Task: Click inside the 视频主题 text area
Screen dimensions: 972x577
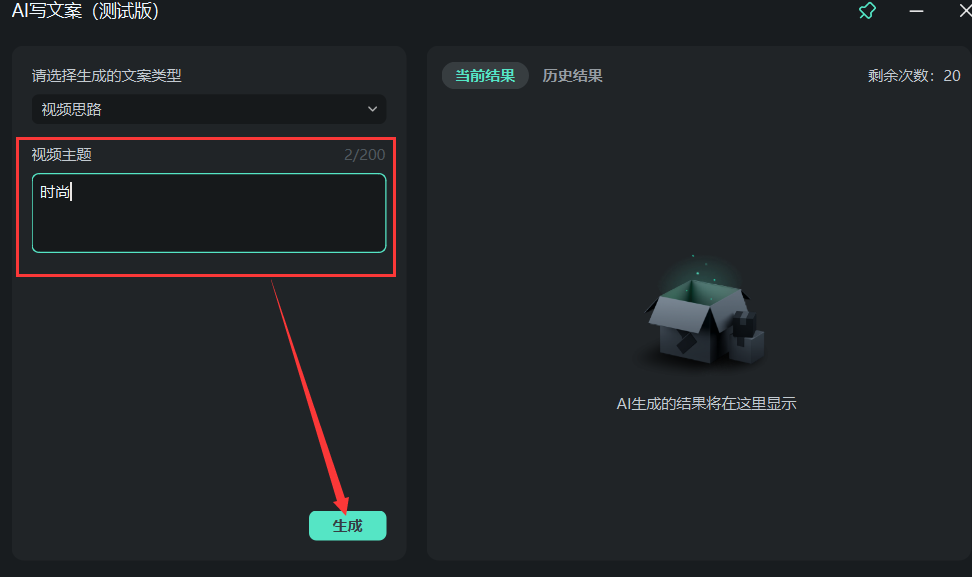Action: pyautogui.click(x=209, y=210)
